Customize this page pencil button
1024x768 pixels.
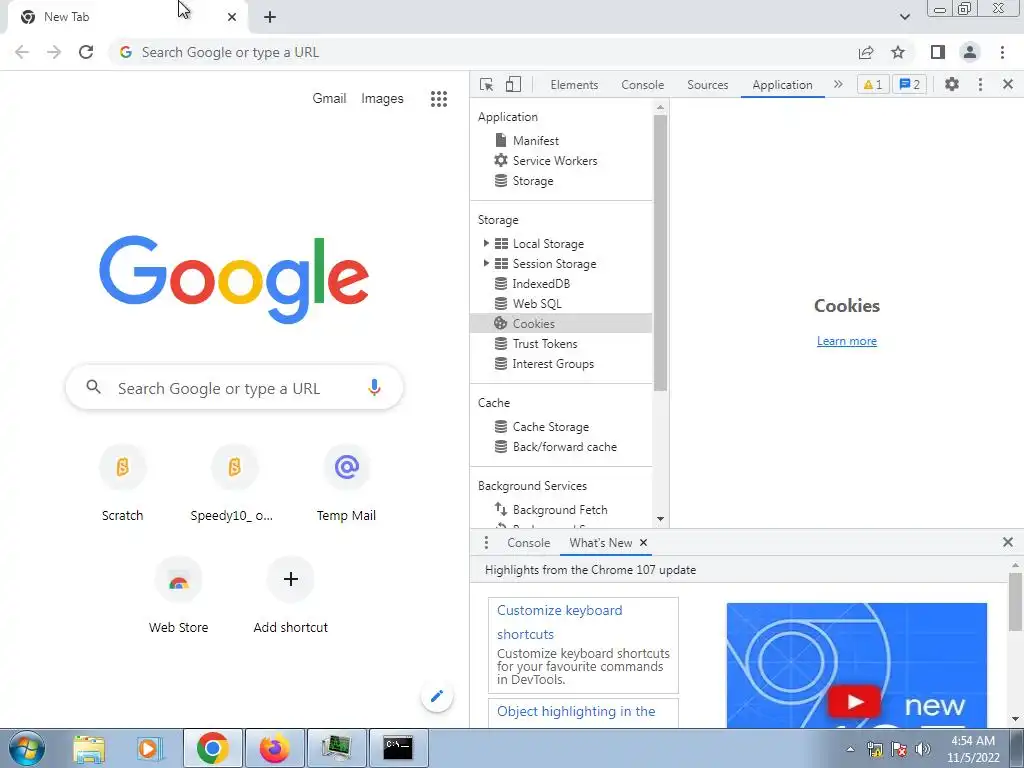point(437,696)
